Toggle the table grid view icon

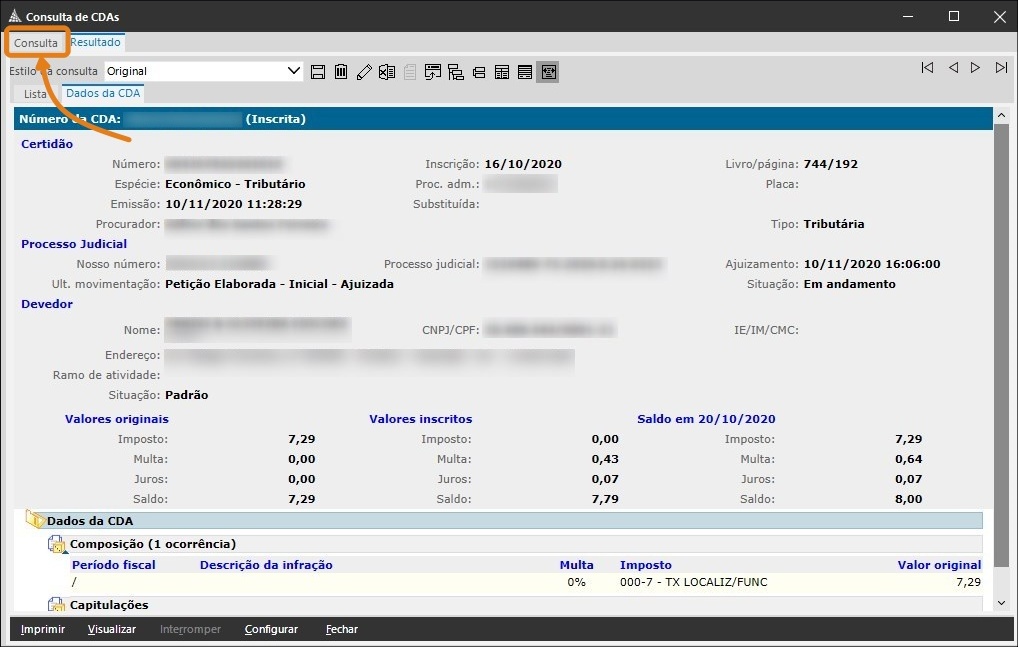(x=502, y=72)
